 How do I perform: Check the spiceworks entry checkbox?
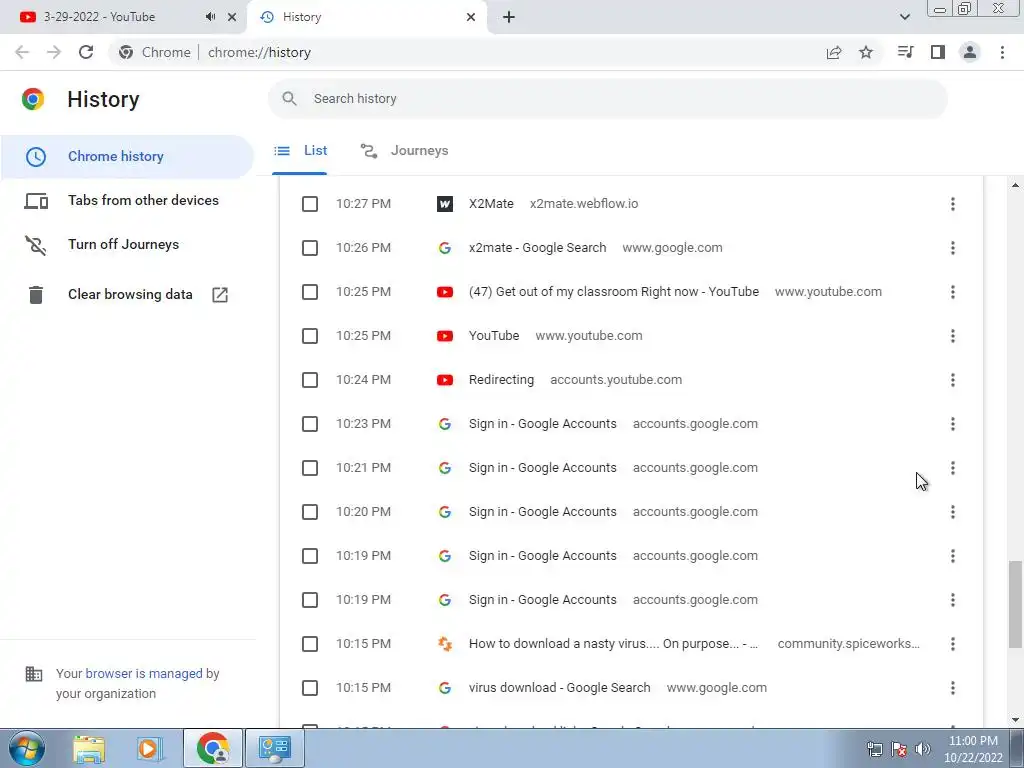[x=310, y=644]
